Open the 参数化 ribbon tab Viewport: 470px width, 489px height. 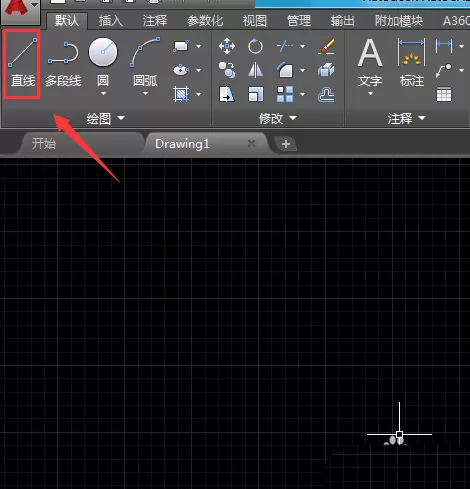205,21
